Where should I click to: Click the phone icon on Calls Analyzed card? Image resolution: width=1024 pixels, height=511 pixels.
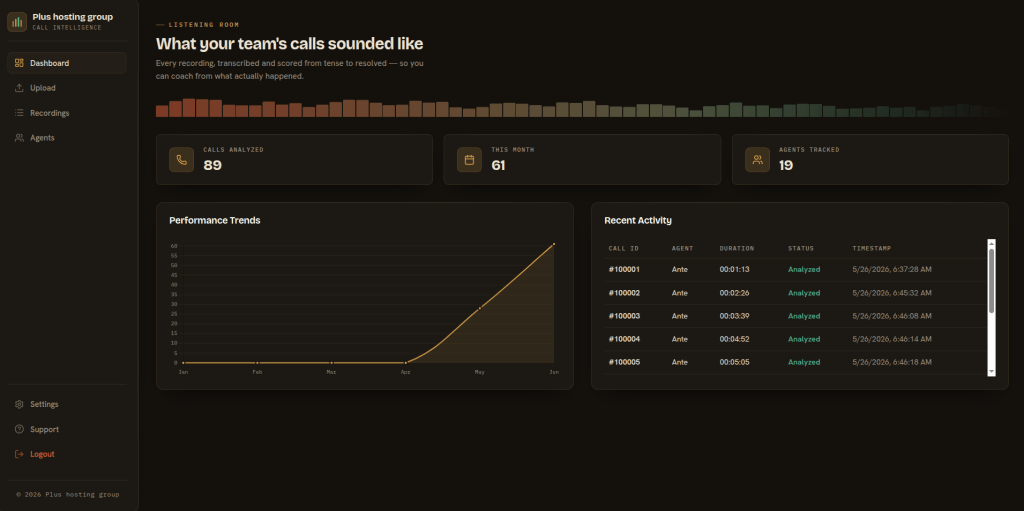pos(182,159)
